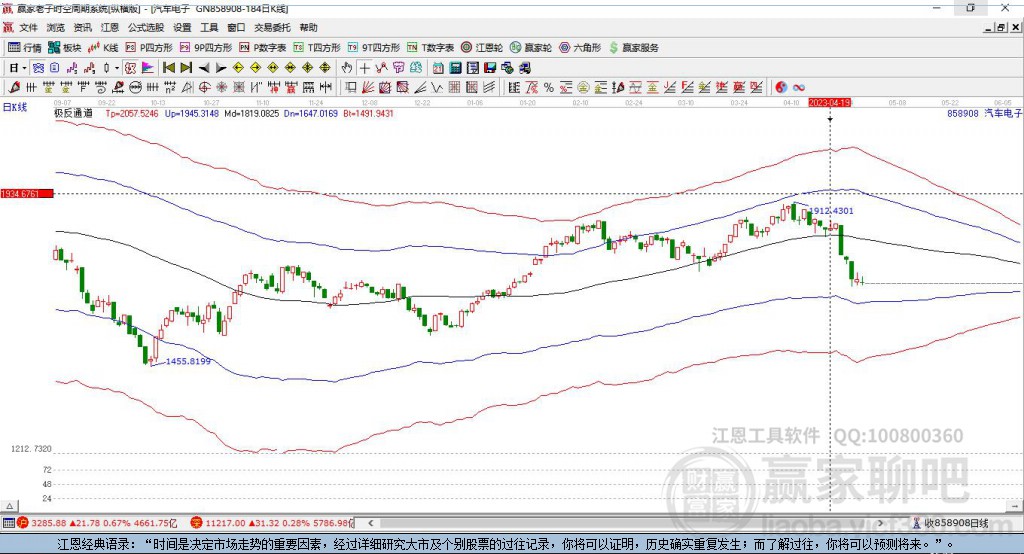Click the Md=1819.0825 indicator value
The height and width of the screenshot is (554, 1024).
pos(251,114)
